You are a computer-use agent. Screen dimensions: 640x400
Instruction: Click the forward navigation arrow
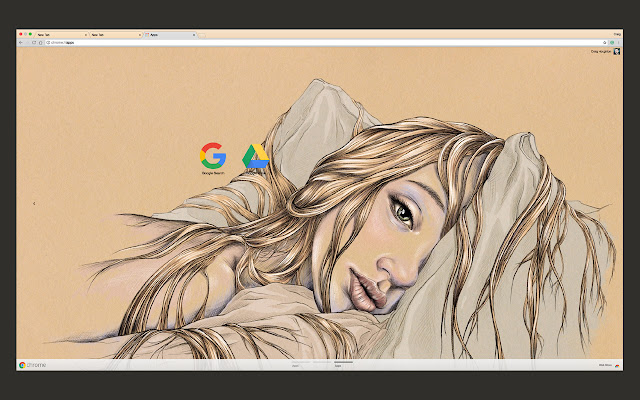click(x=27, y=42)
